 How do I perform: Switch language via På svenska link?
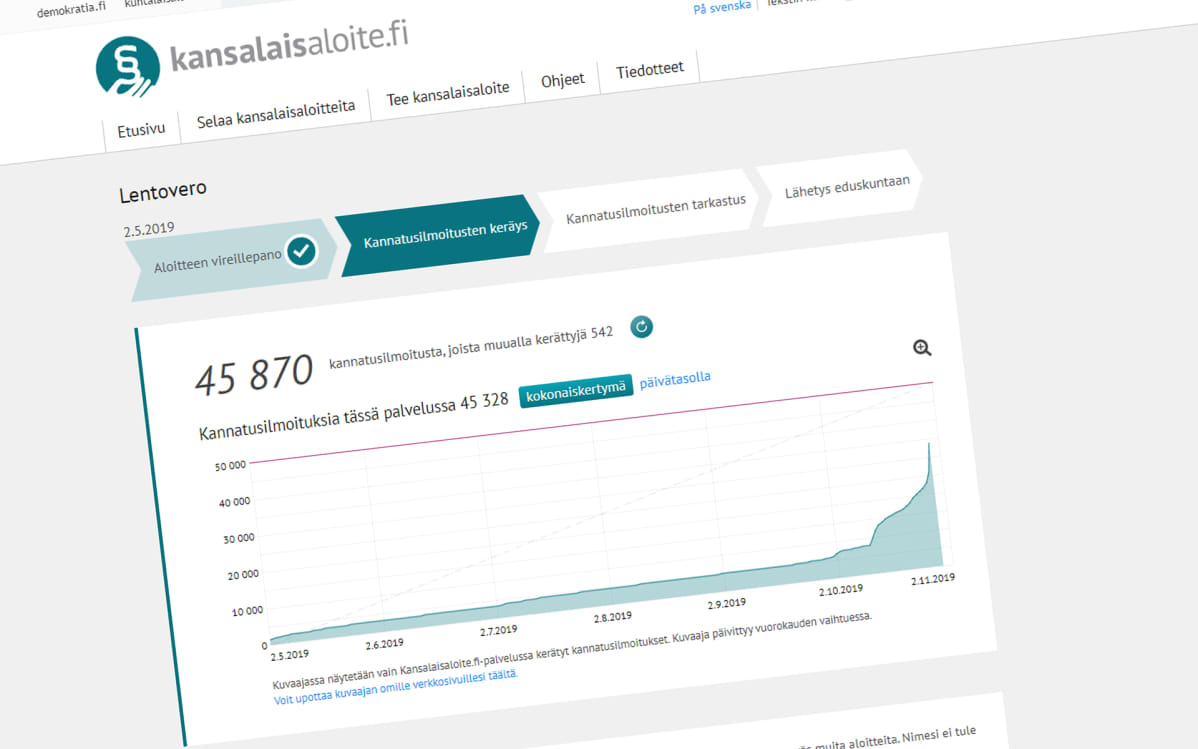[x=722, y=8]
